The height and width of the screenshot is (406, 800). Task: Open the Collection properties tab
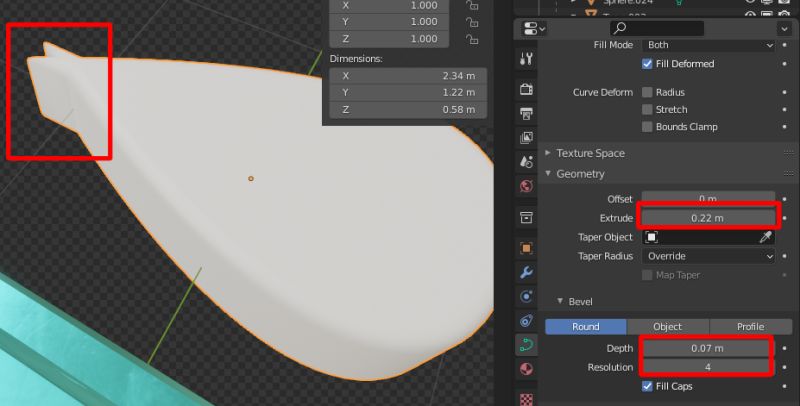pyautogui.click(x=526, y=217)
